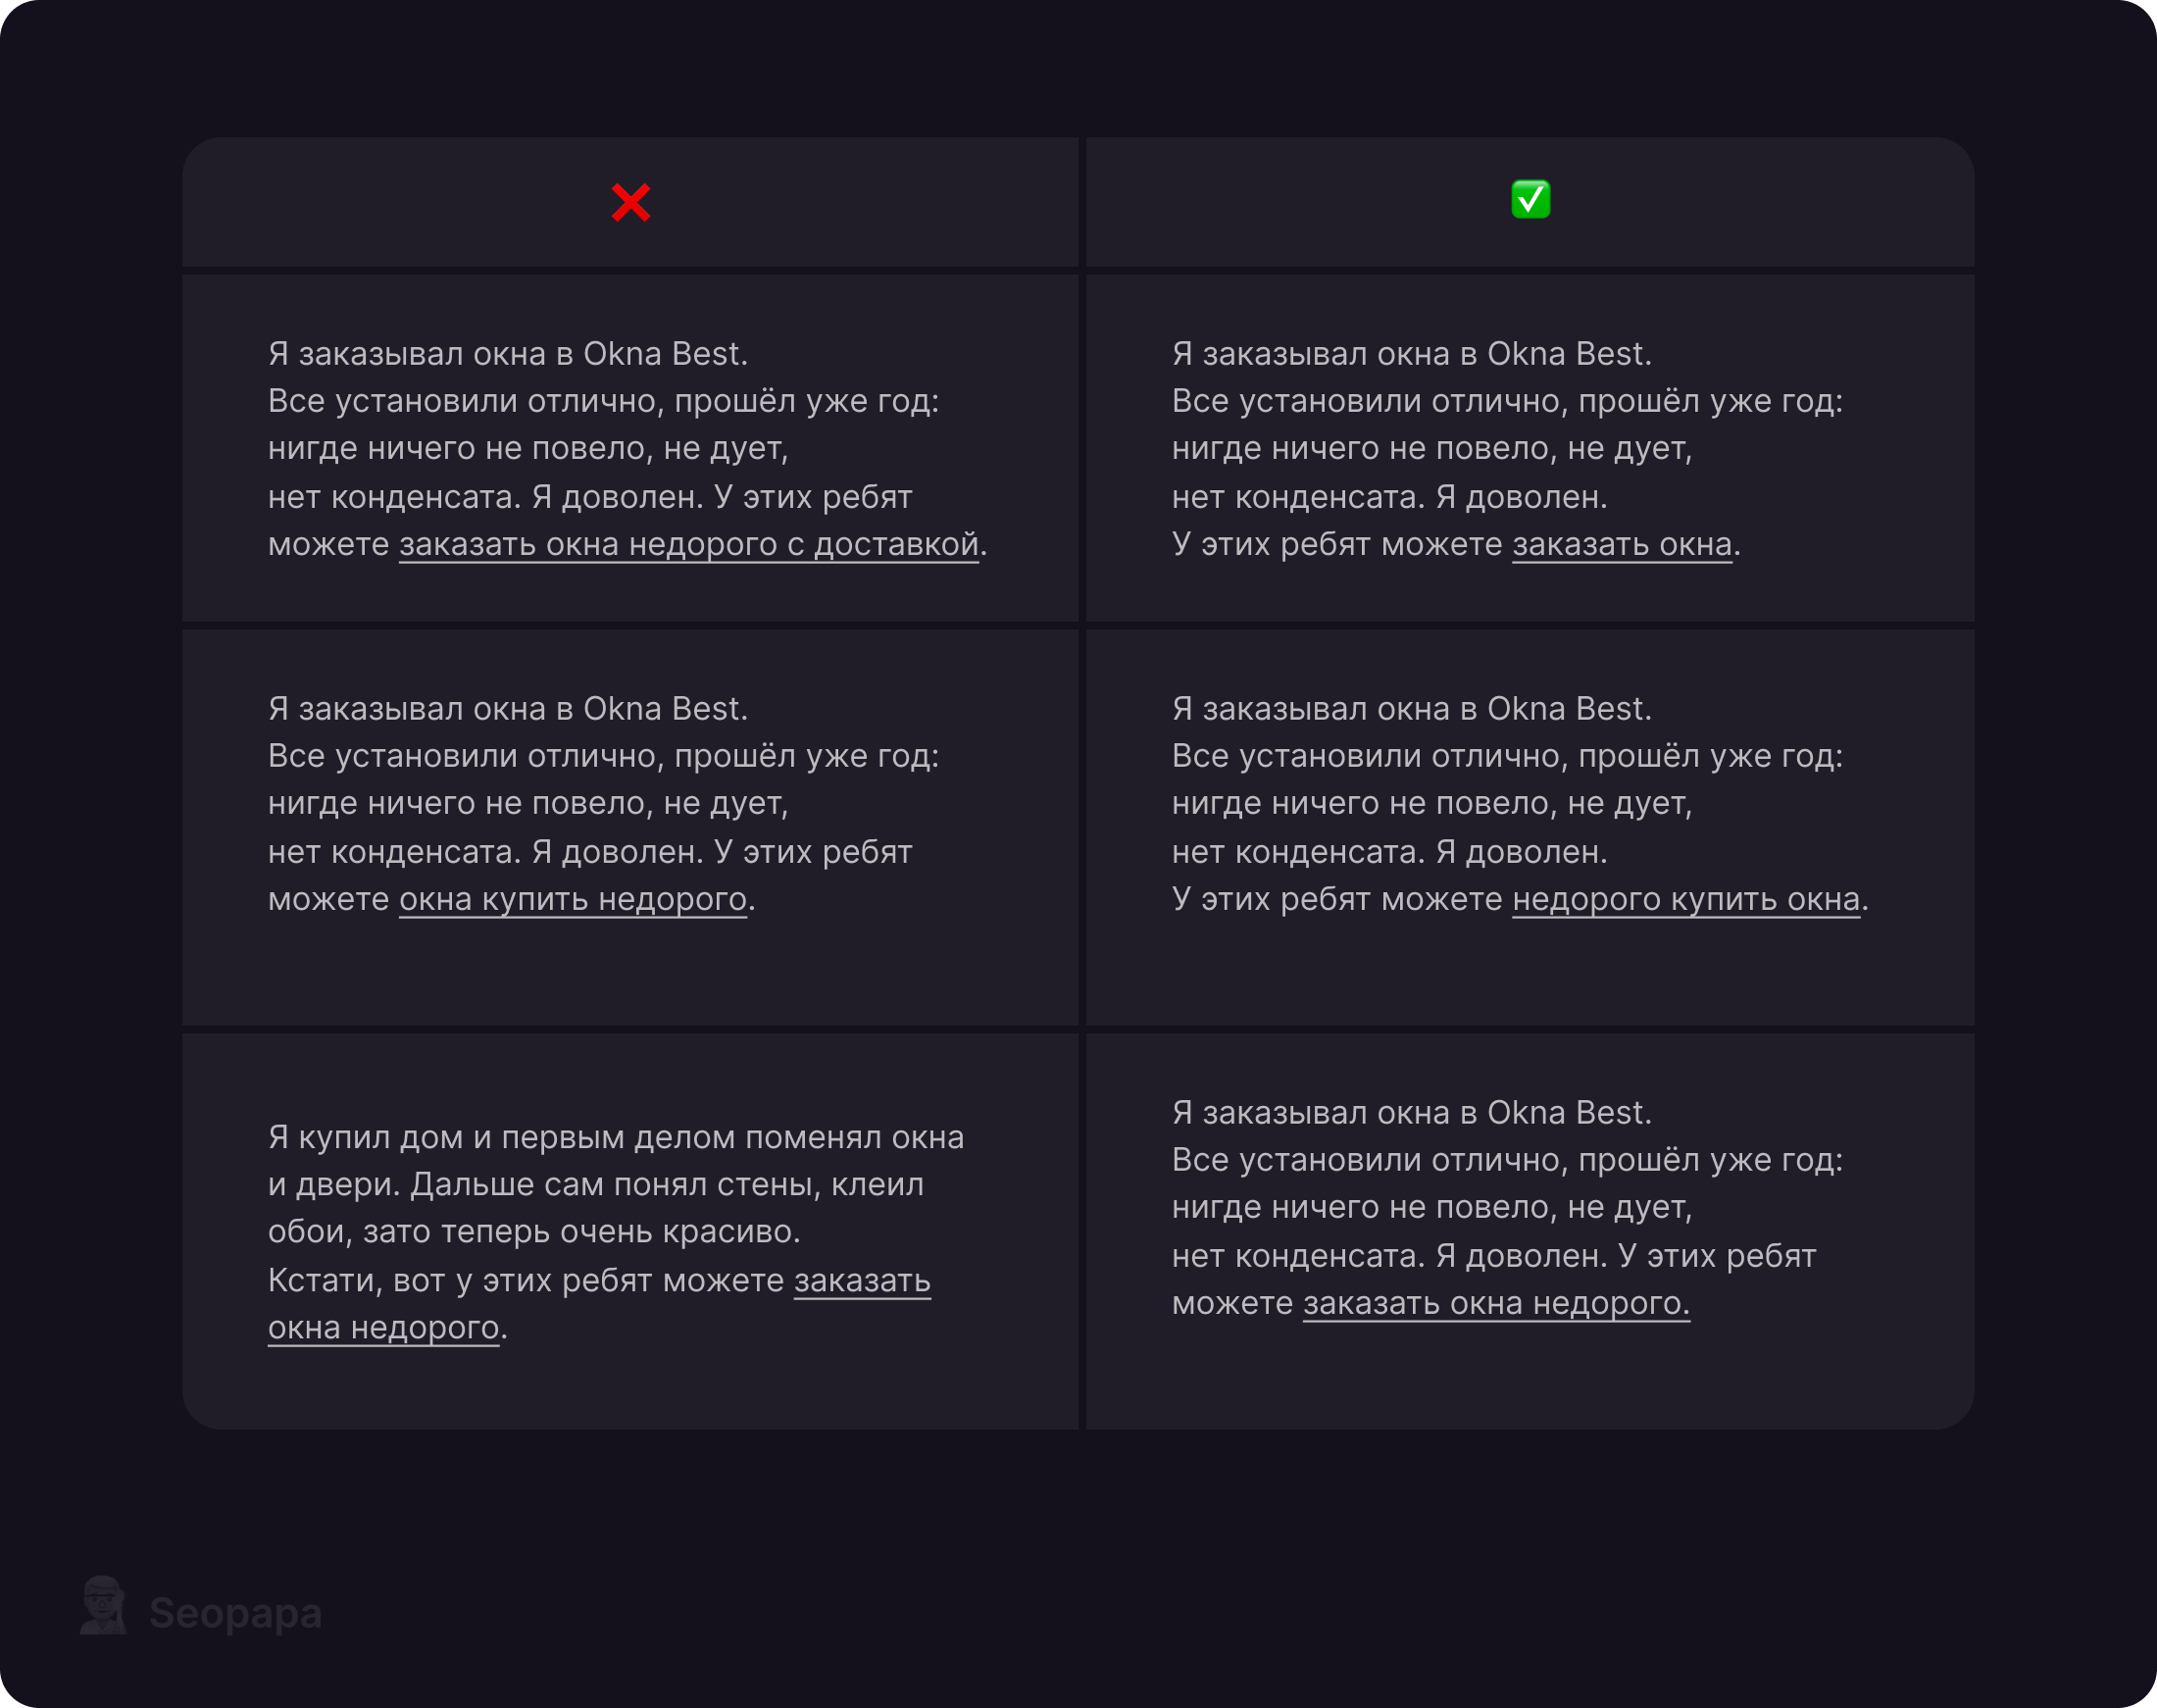The height and width of the screenshot is (1708, 2157).
Task: Click the line 'и двери. Дальше сам понял стены'
Action: point(595,1185)
